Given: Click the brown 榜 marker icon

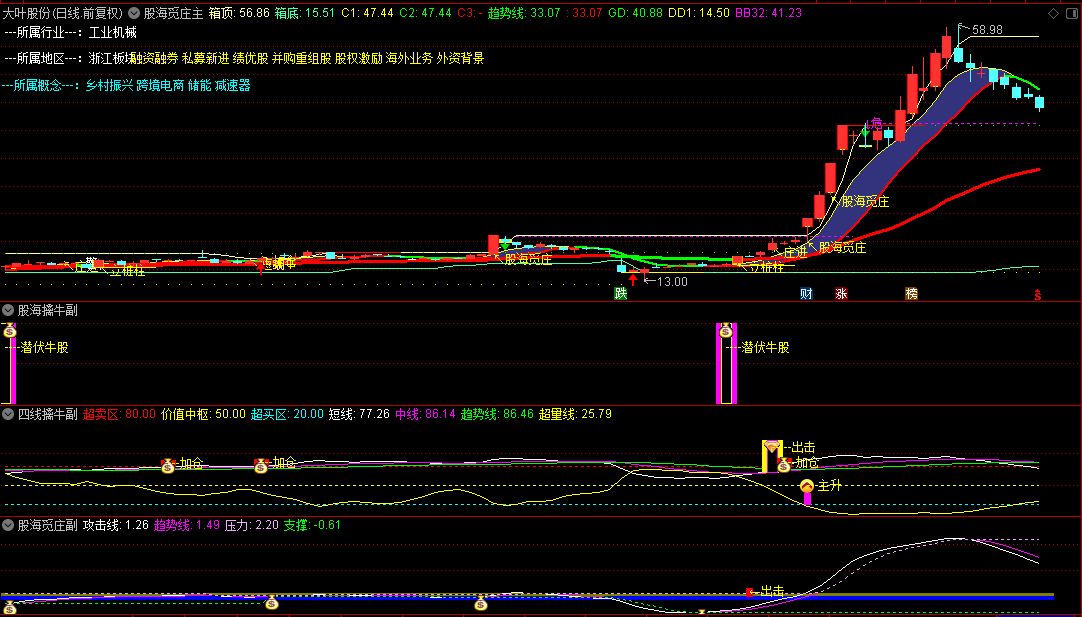Looking at the screenshot, I should pyautogui.click(x=911, y=294).
